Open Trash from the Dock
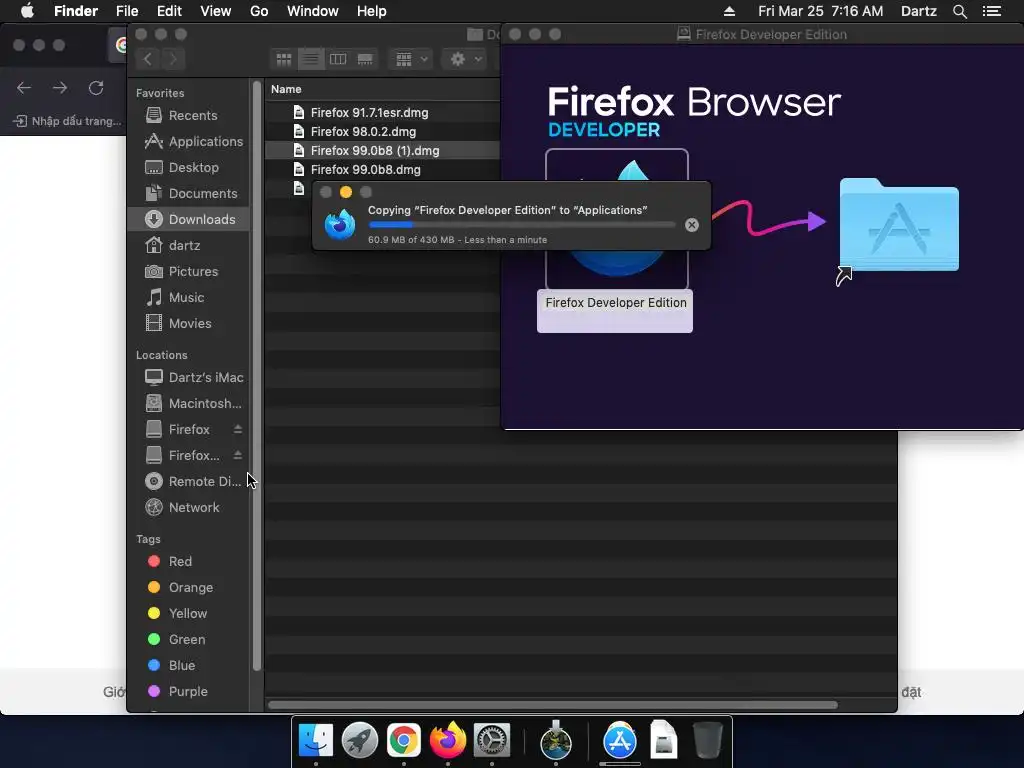This screenshot has height=768, width=1024. (x=707, y=741)
